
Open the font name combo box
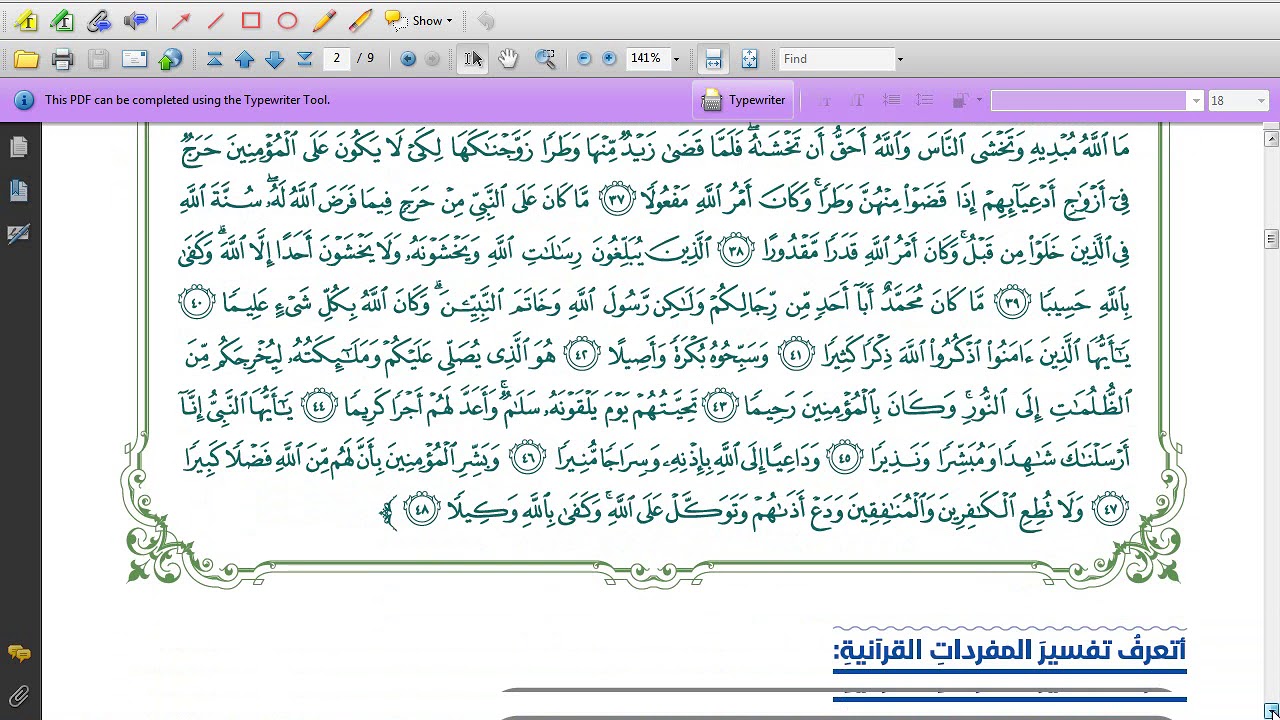point(1097,100)
